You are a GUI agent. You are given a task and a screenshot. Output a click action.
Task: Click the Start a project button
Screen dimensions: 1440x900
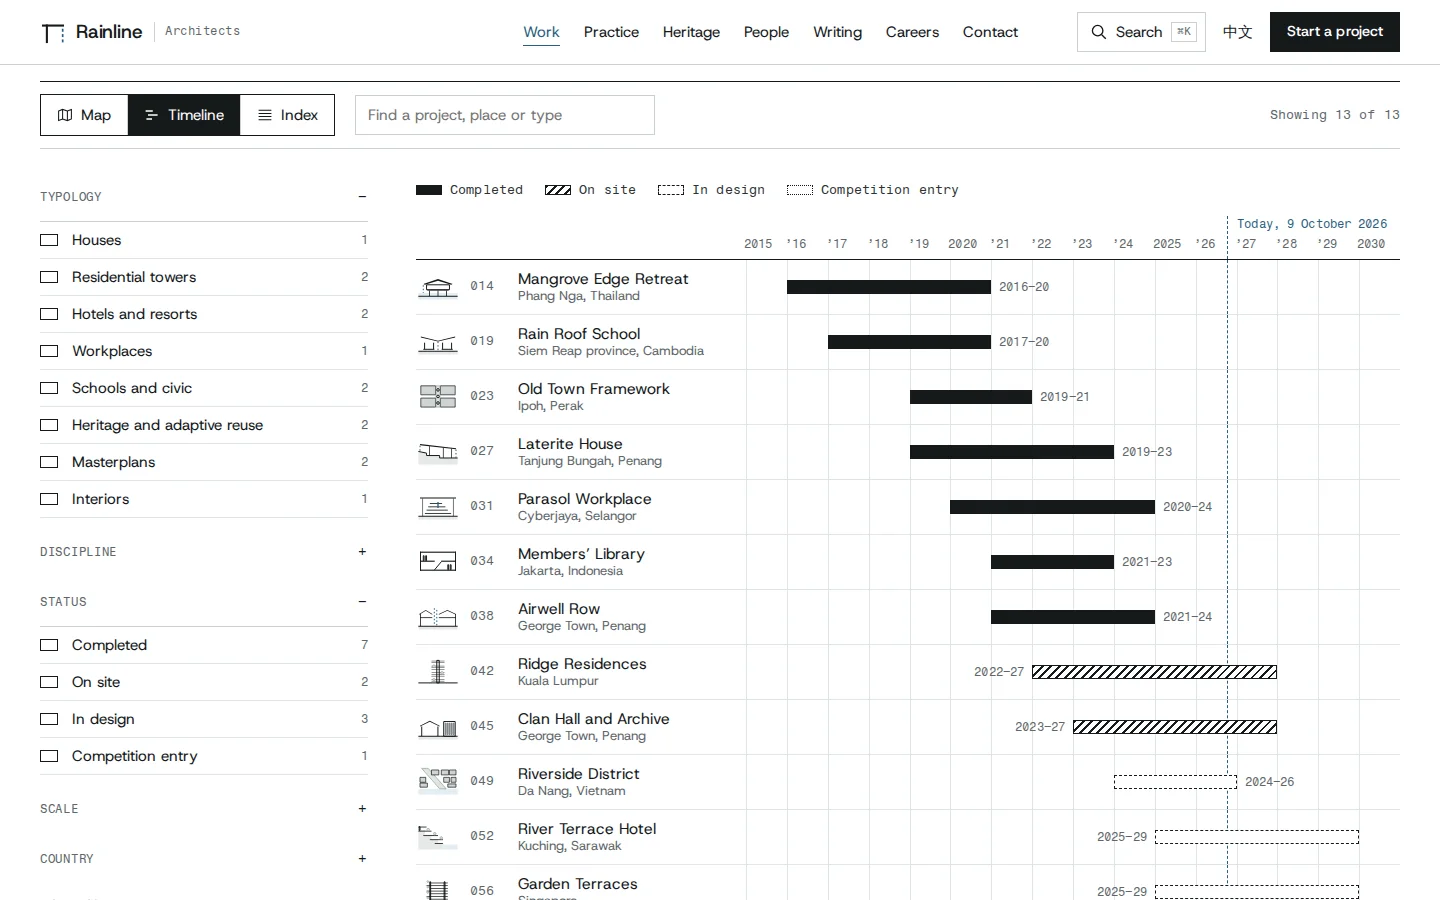click(1335, 32)
